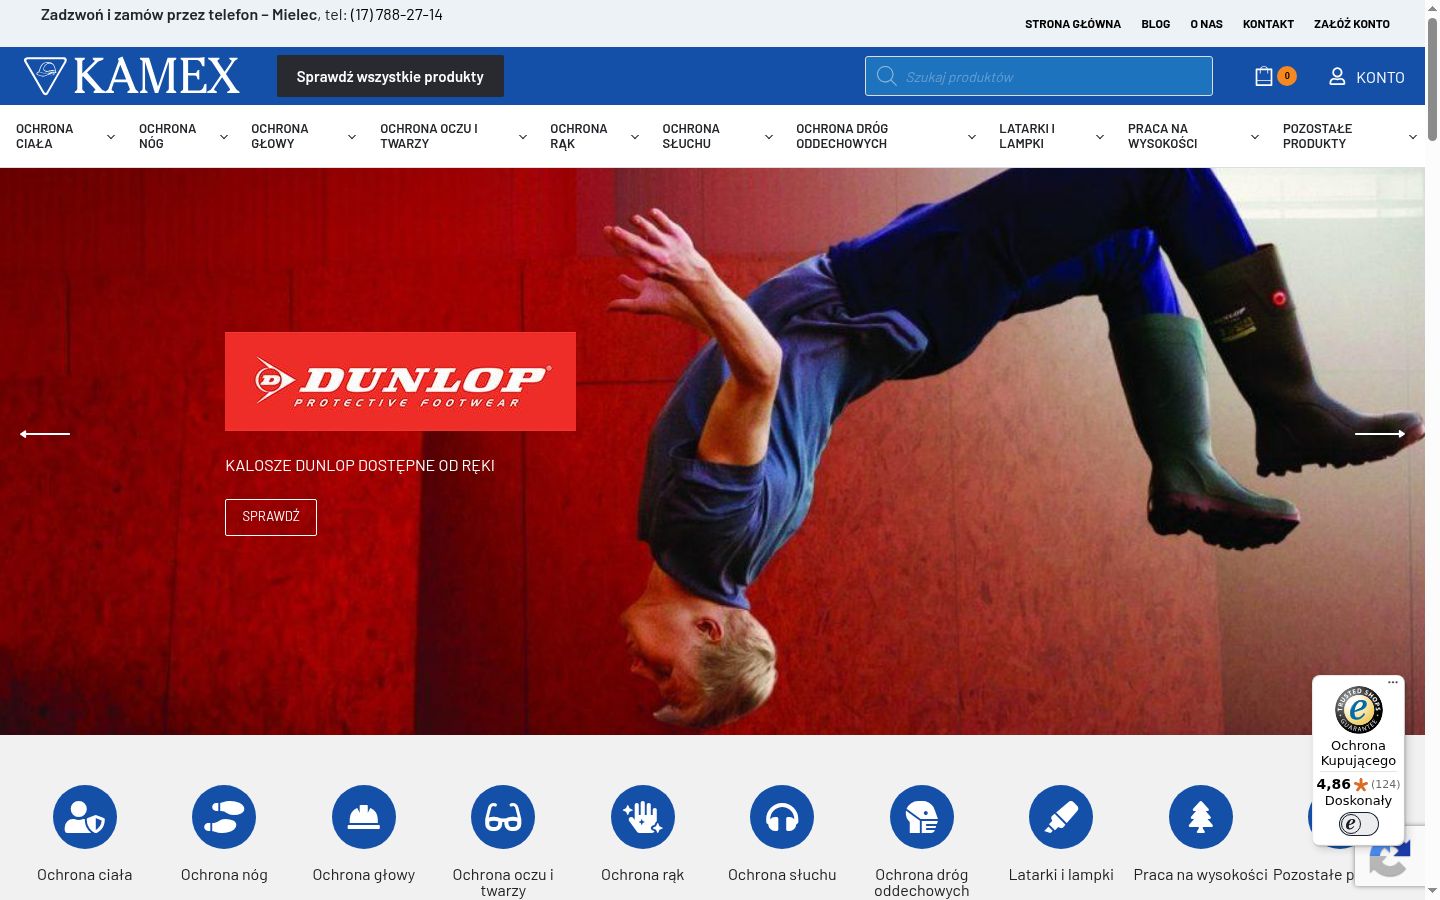The width and height of the screenshot is (1440, 900).
Task: Toggle the Trusted Shops e-switch
Action: pos(1358,824)
